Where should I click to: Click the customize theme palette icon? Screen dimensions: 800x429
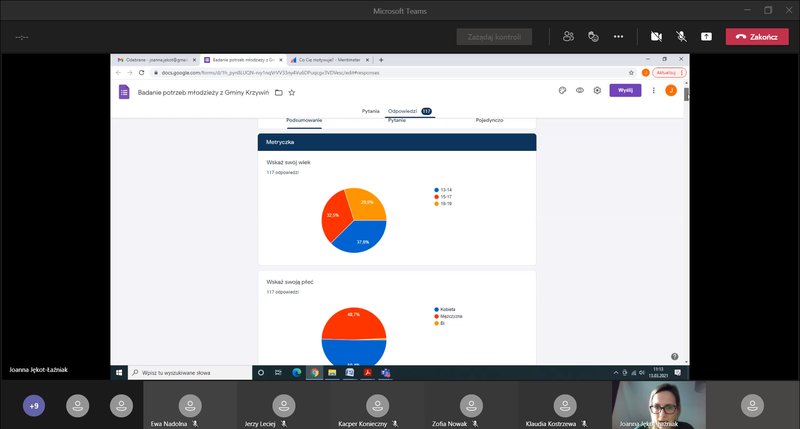pyautogui.click(x=562, y=90)
